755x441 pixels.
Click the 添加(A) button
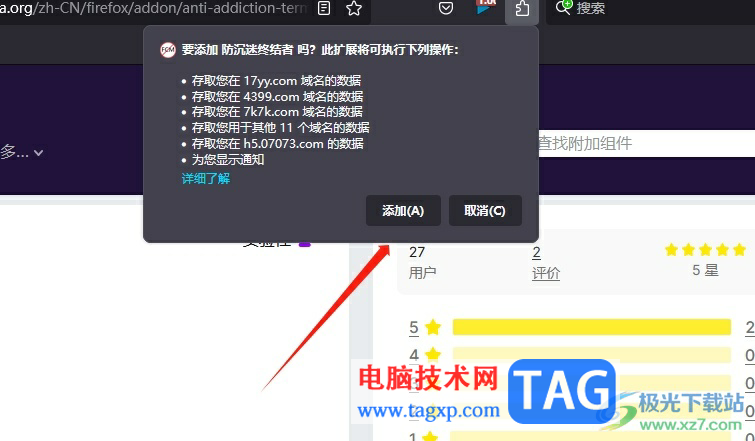pyautogui.click(x=403, y=210)
